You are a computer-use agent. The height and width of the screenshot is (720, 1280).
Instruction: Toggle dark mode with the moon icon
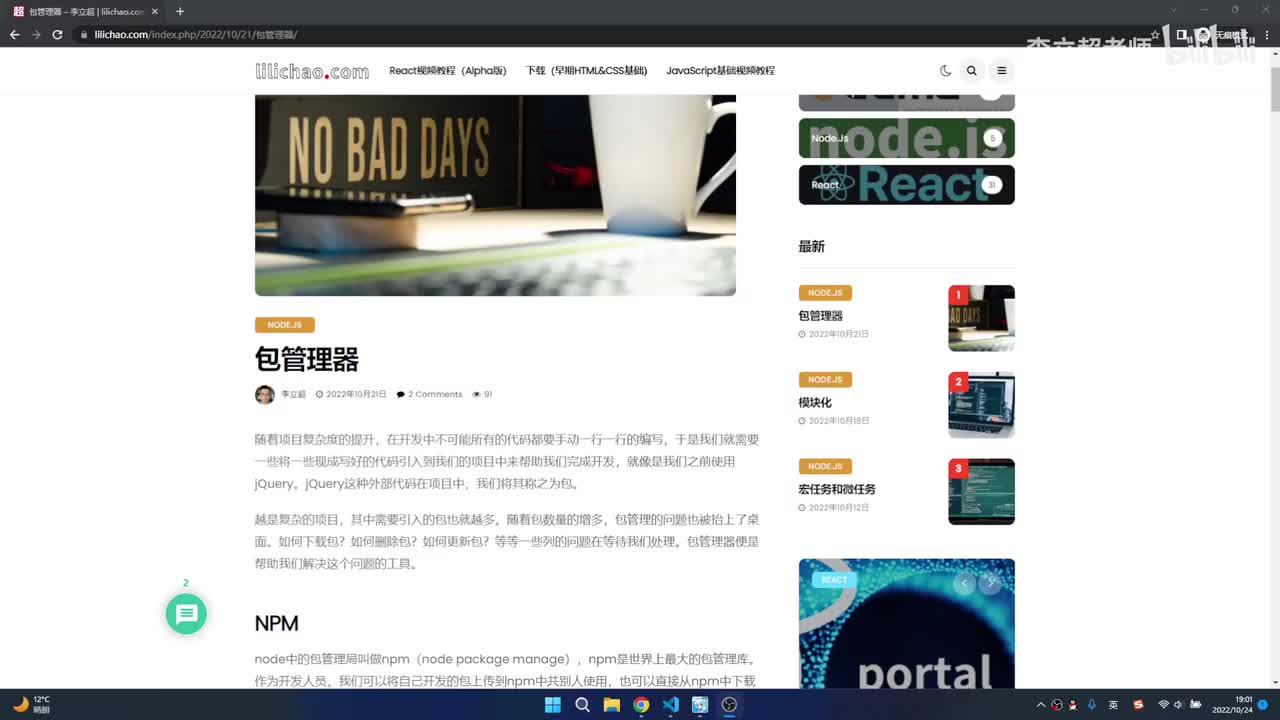[x=945, y=70]
